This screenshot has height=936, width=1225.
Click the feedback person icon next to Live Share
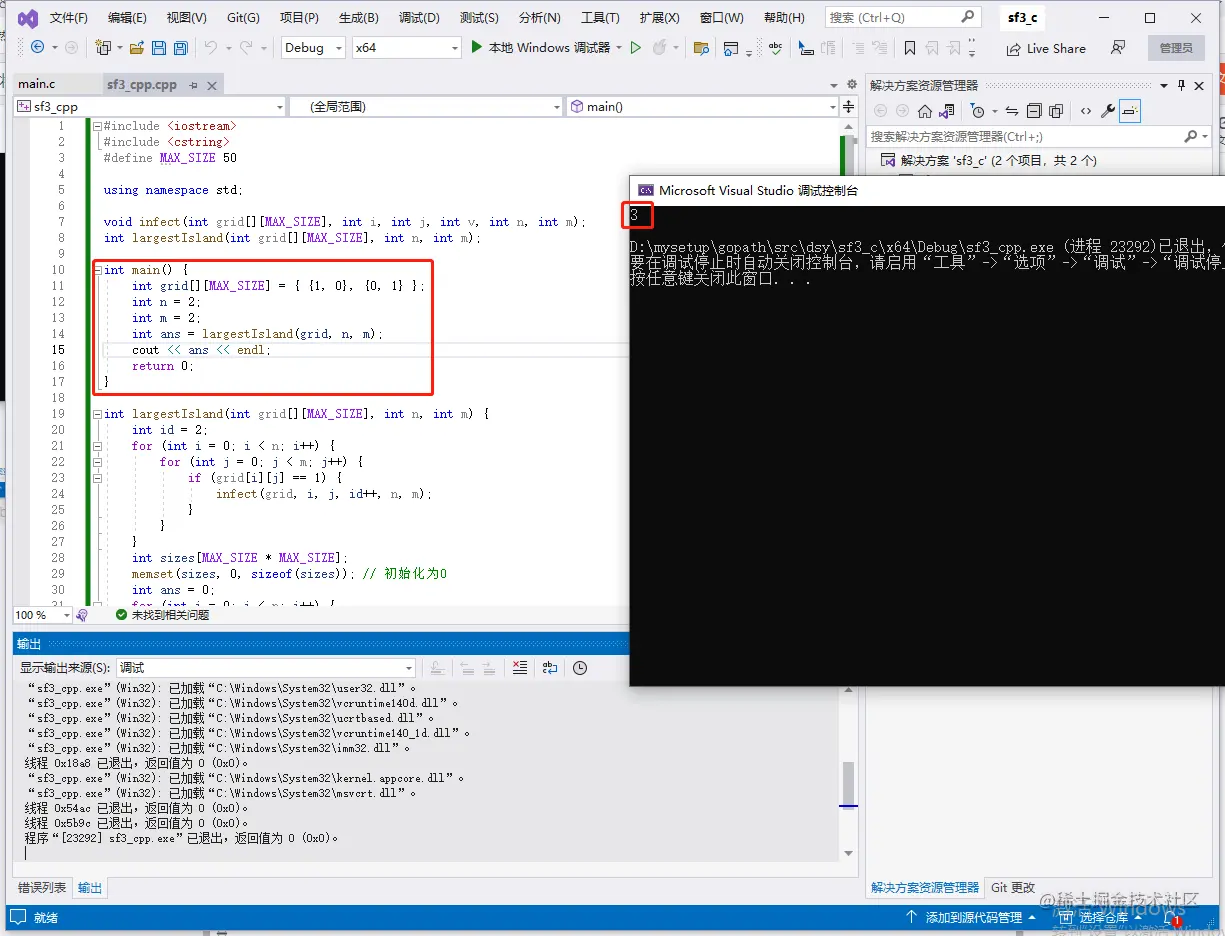point(1118,47)
